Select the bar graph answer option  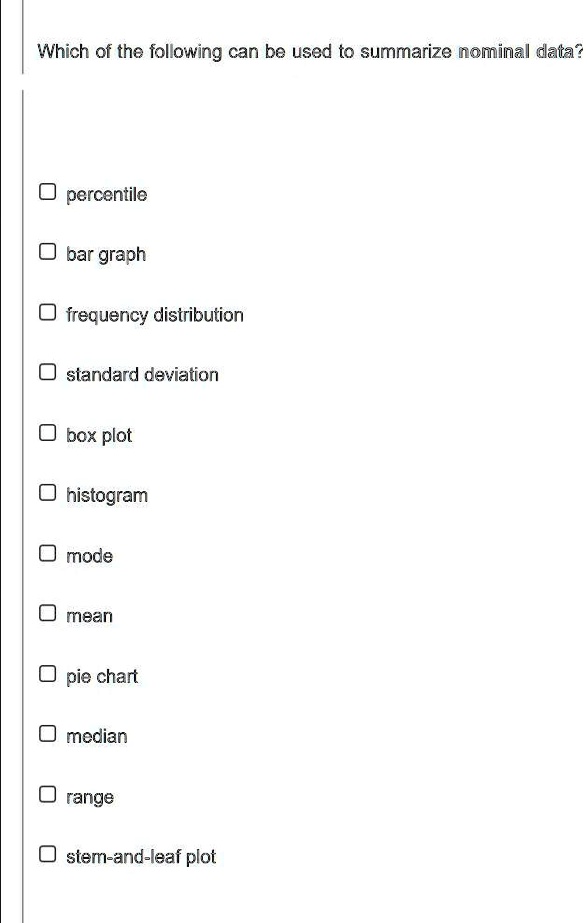click(105, 254)
